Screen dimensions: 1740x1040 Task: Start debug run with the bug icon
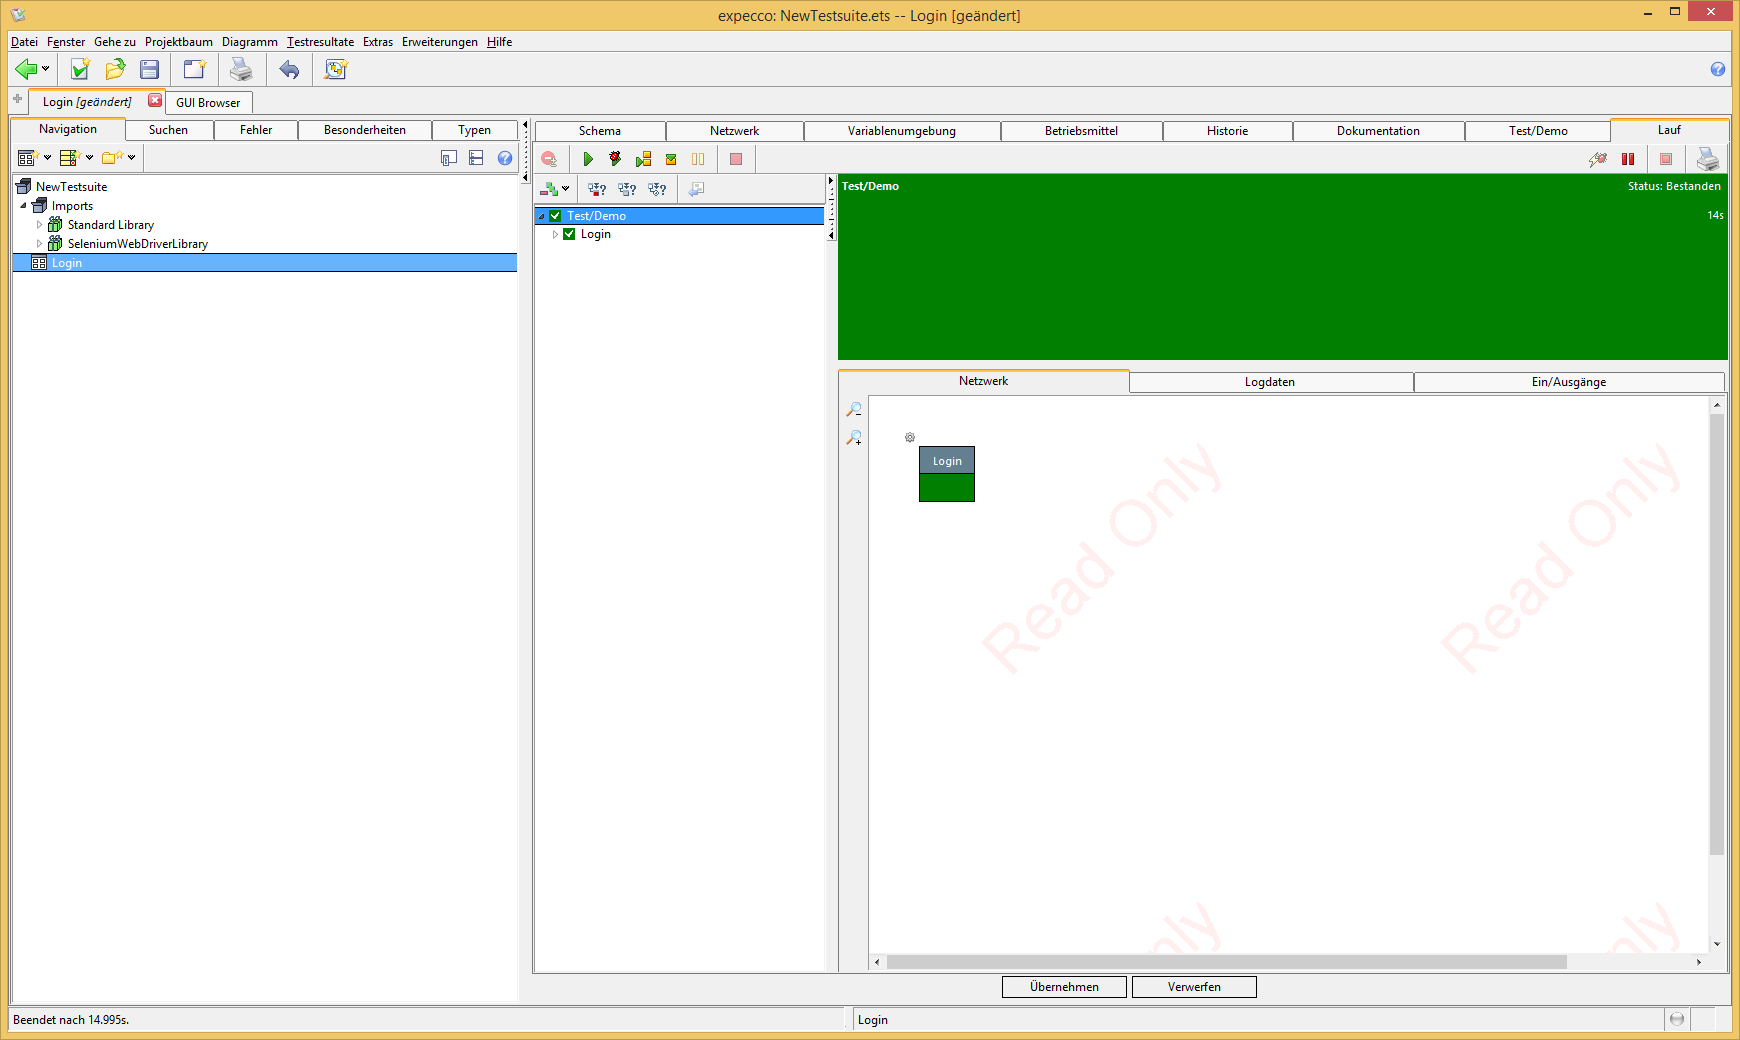point(615,159)
